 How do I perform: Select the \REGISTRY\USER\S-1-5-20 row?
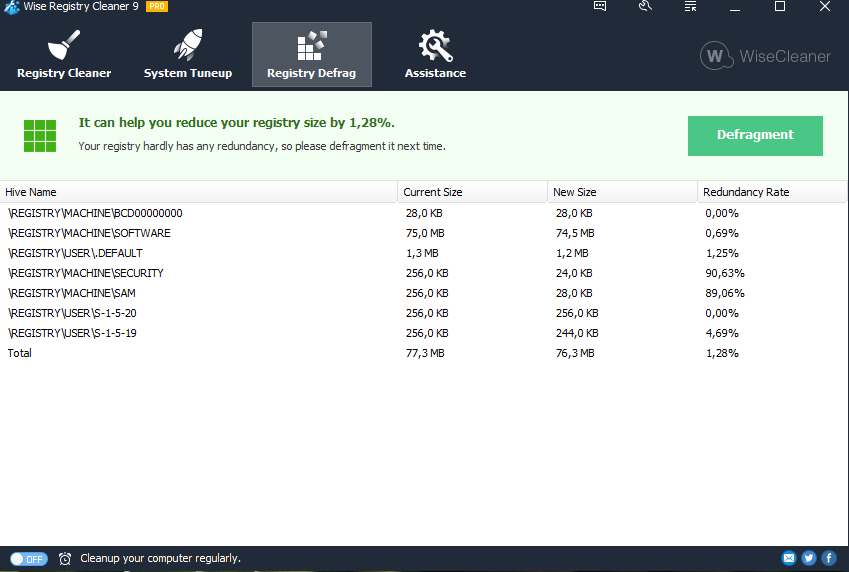[423, 314]
